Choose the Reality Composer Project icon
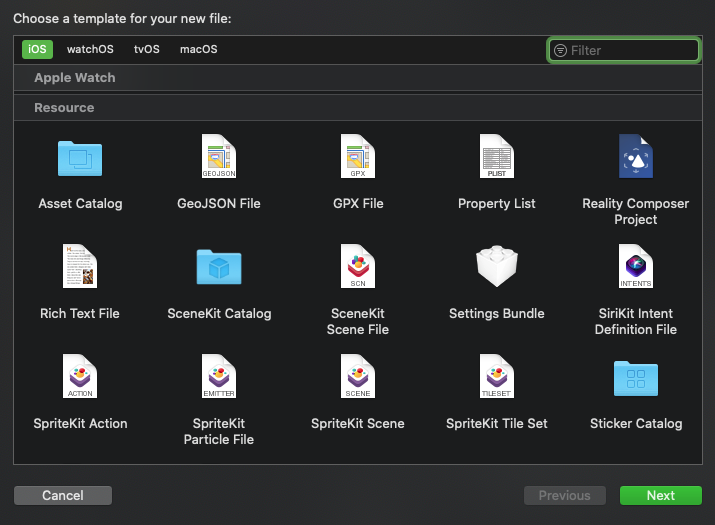The height and width of the screenshot is (525, 715). click(x=636, y=156)
